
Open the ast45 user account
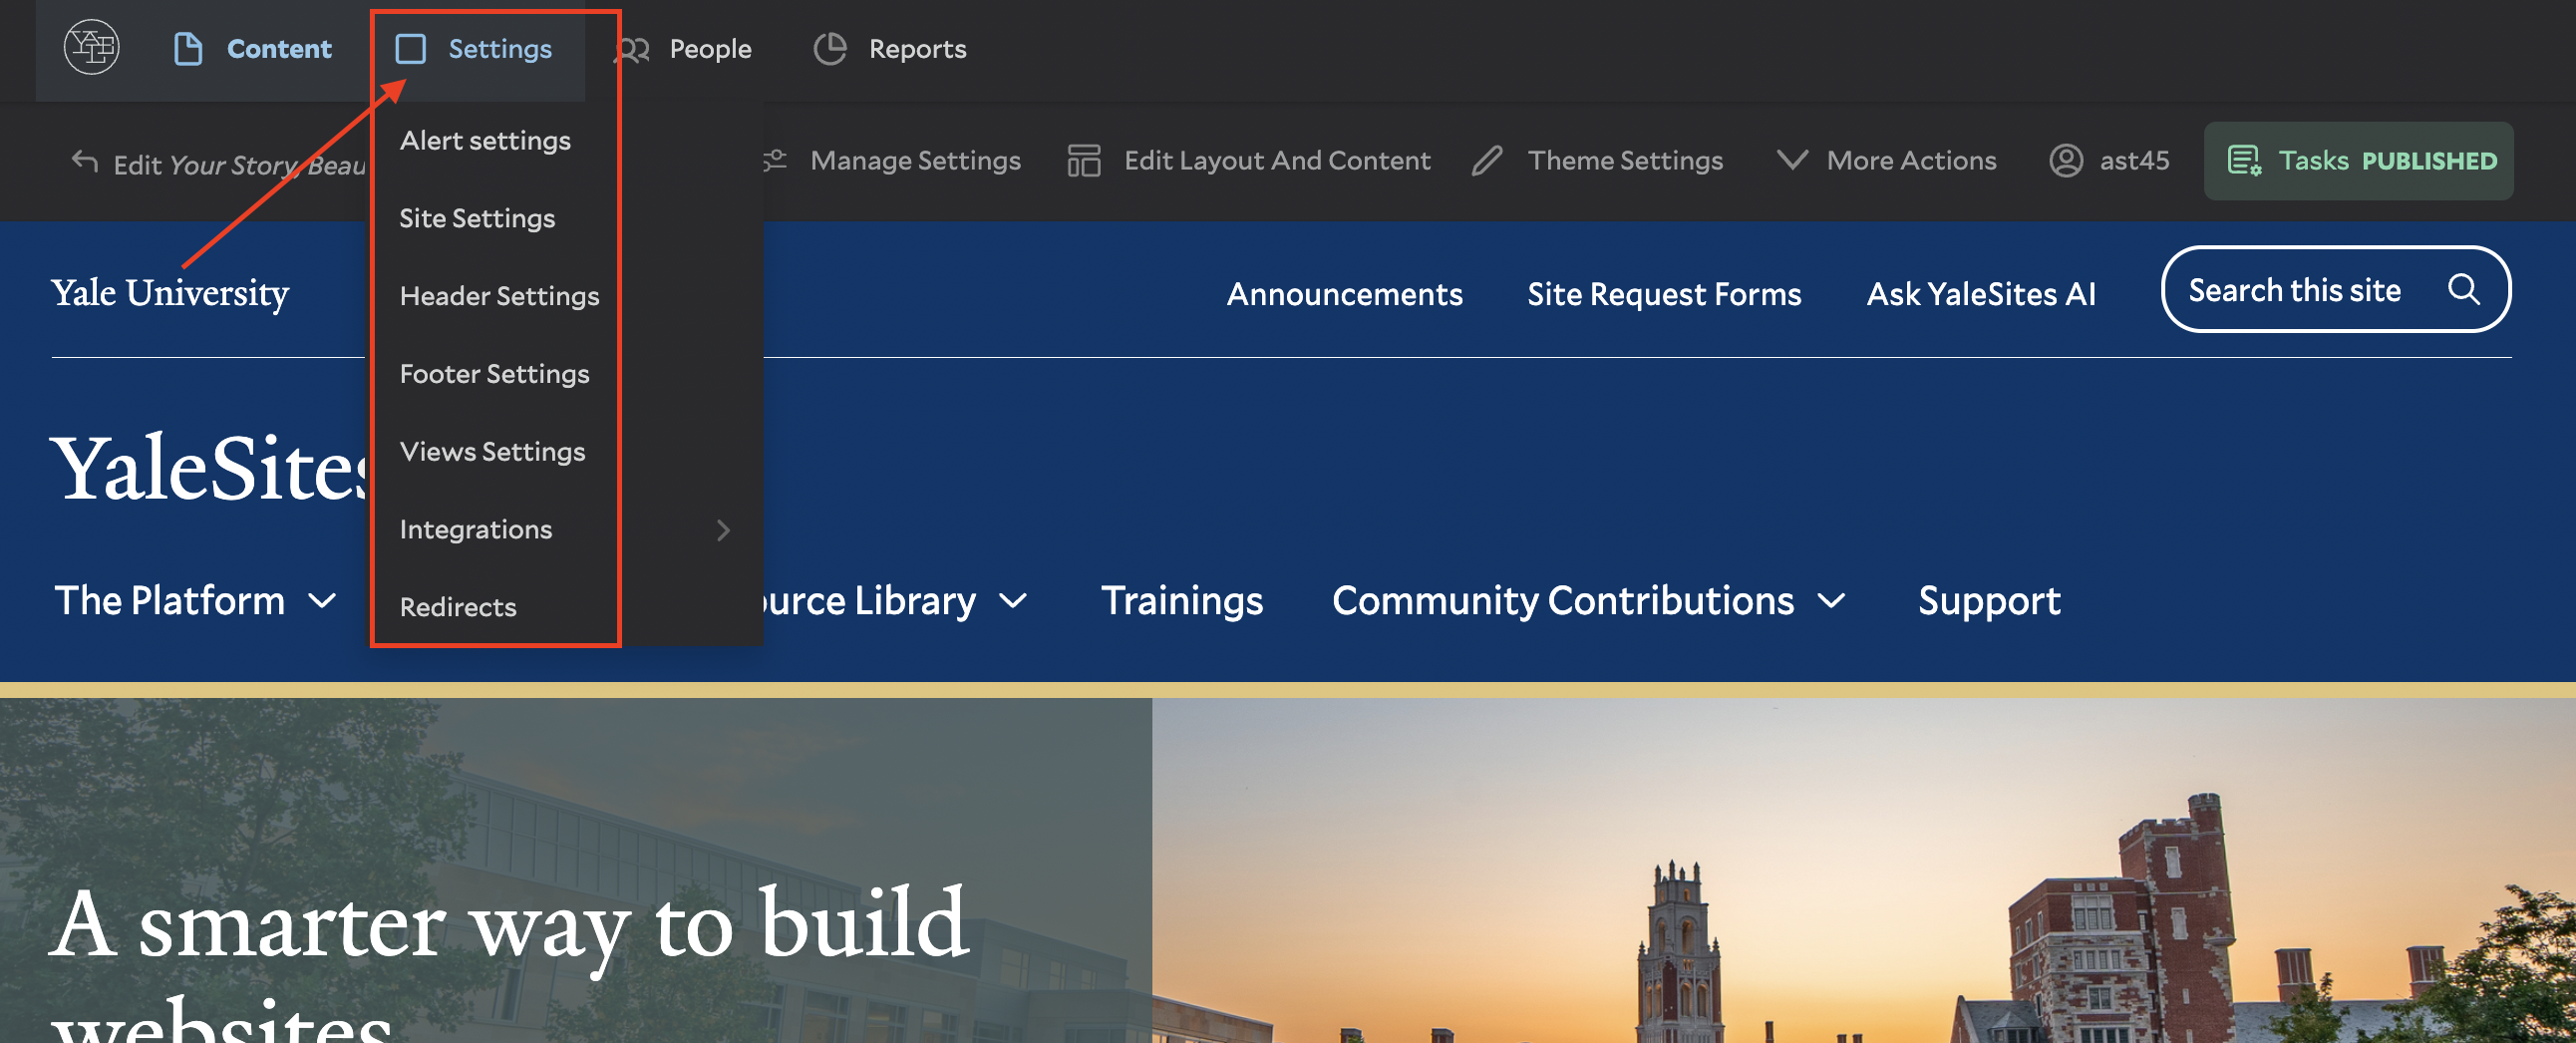[2109, 160]
